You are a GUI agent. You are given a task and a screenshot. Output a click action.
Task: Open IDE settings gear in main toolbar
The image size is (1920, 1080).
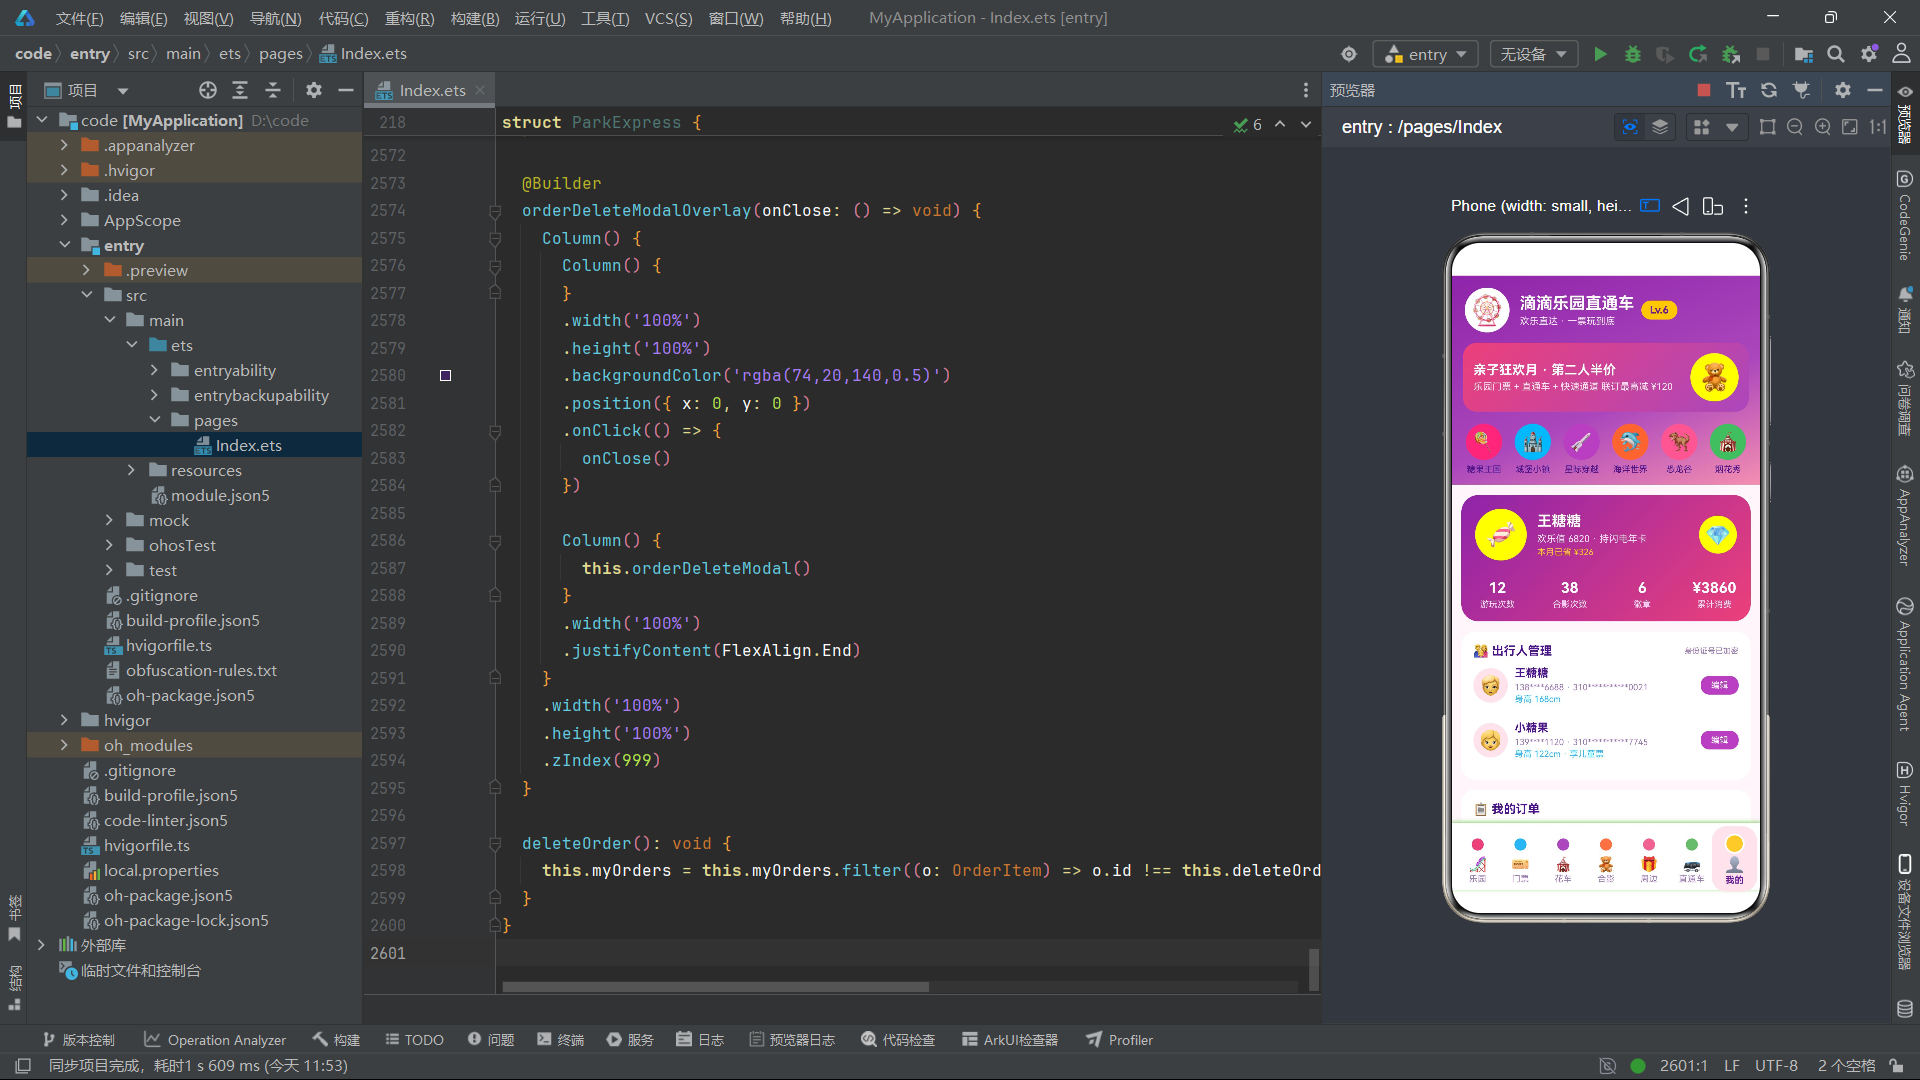click(x=1869, y=54)
